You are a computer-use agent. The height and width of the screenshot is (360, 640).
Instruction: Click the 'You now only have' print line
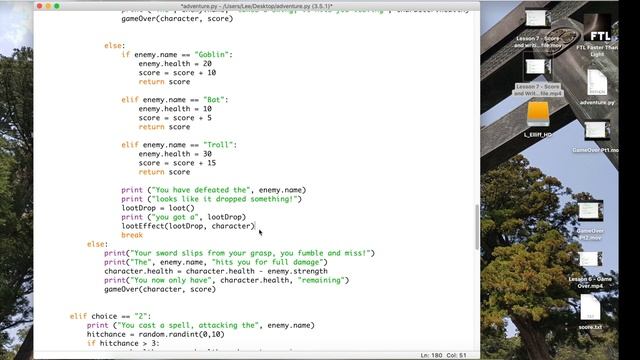click(227, 280)
